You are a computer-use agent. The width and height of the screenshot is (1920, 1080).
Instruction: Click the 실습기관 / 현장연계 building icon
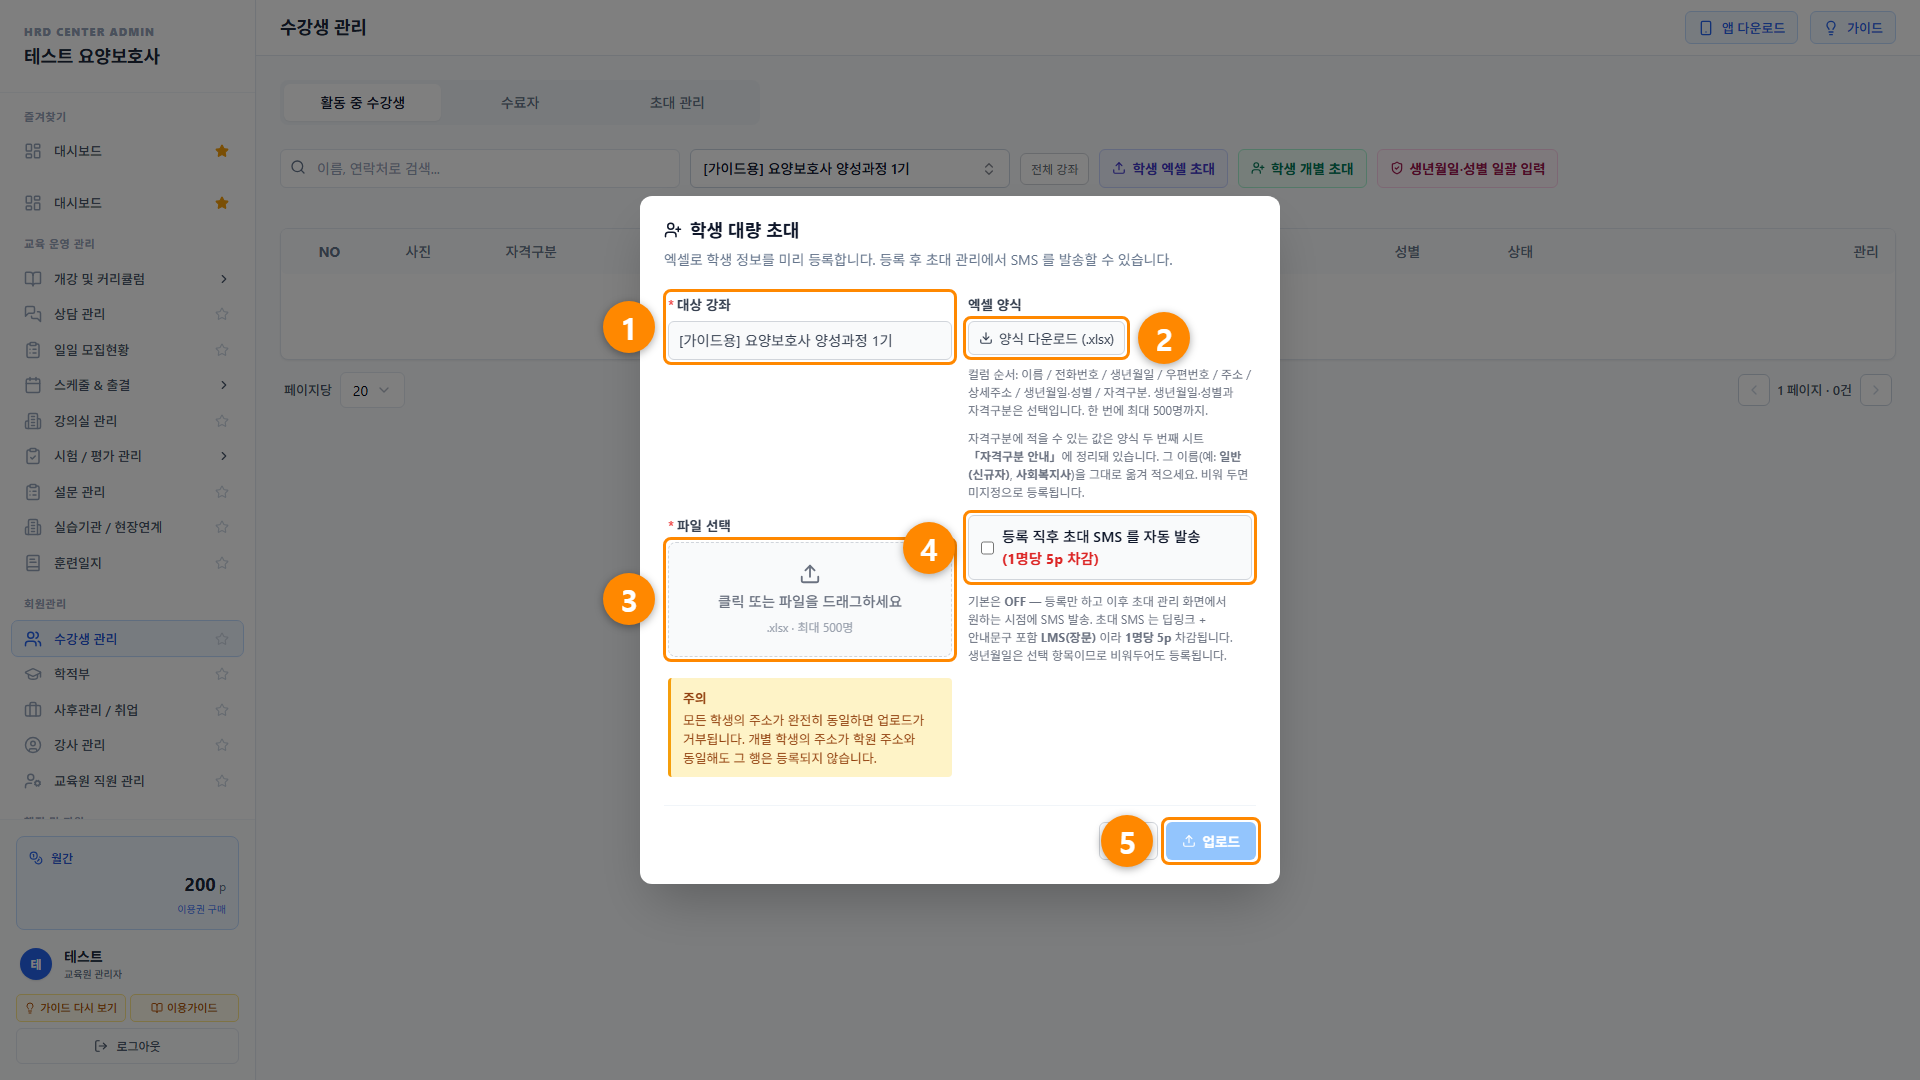[33, 527]
